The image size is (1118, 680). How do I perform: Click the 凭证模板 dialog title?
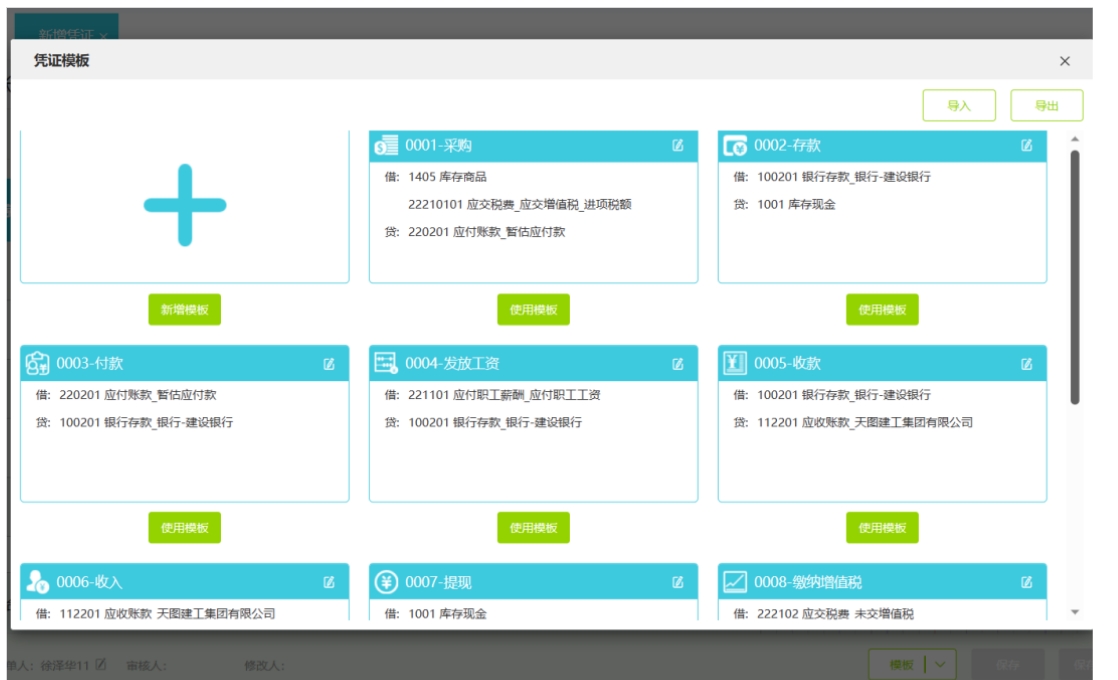pos(61,61)
